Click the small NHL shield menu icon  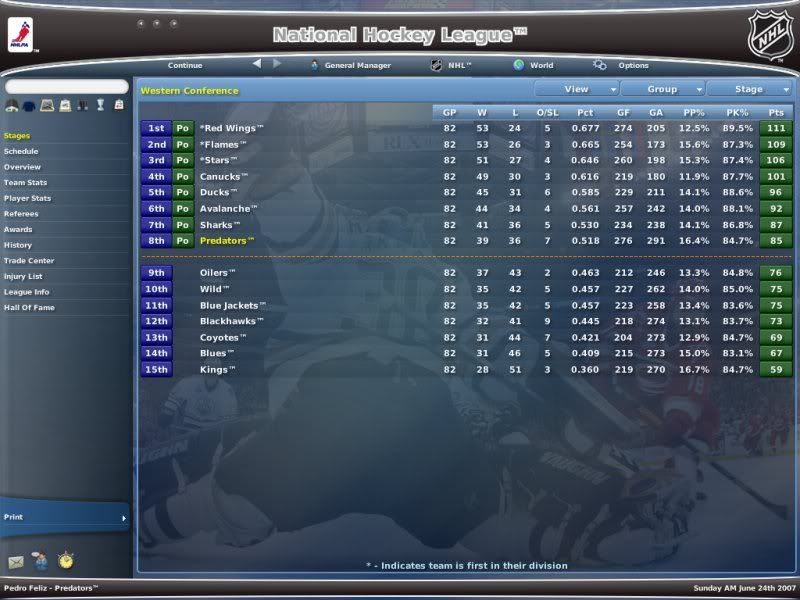[436, 65]
